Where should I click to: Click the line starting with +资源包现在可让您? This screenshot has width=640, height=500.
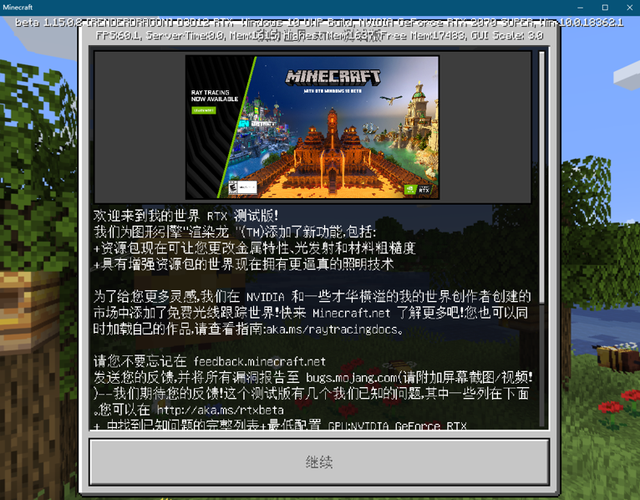pos(254,248)
